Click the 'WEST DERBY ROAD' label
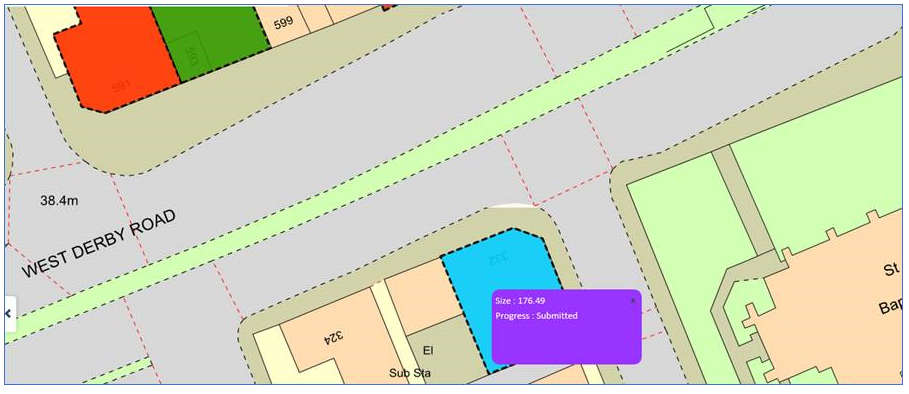The width and height of the screenshot is (909, 394). (99, 243)
